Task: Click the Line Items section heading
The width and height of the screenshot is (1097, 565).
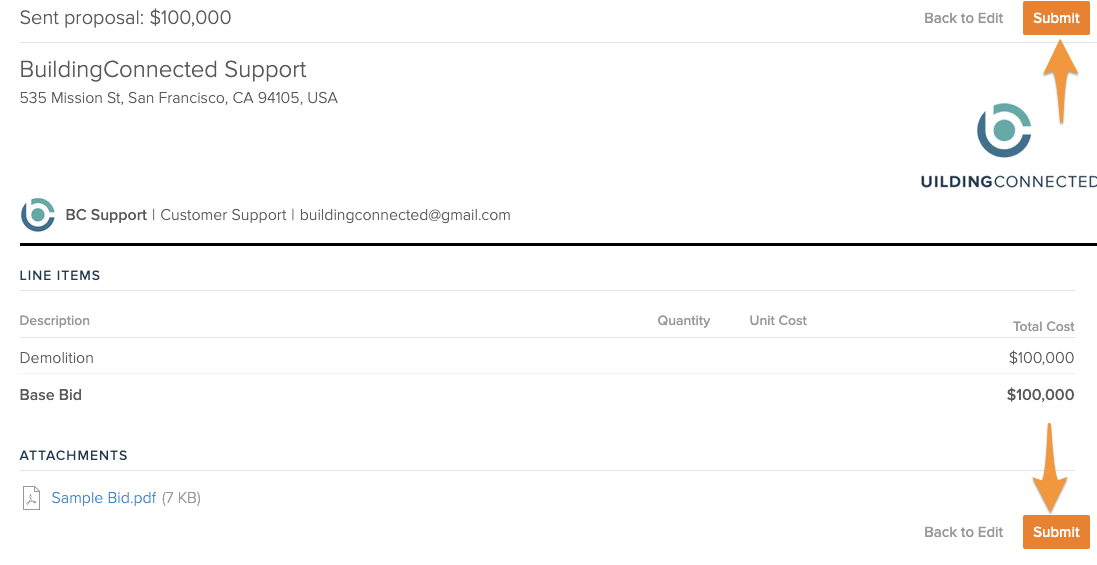Action: (60, 275)
